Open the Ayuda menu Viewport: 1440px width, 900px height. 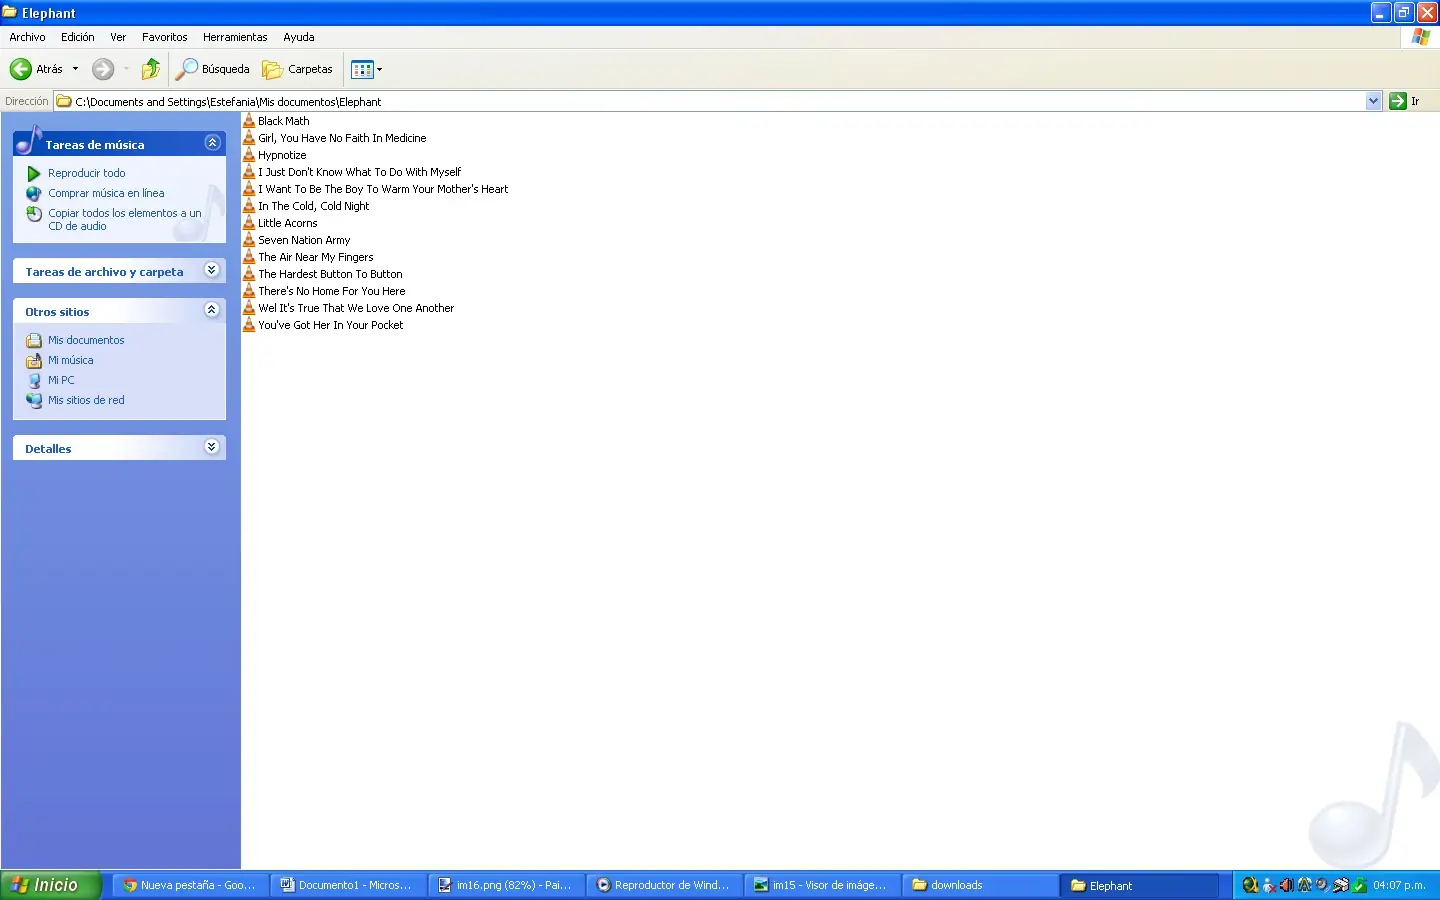click(x=299, y=37)
